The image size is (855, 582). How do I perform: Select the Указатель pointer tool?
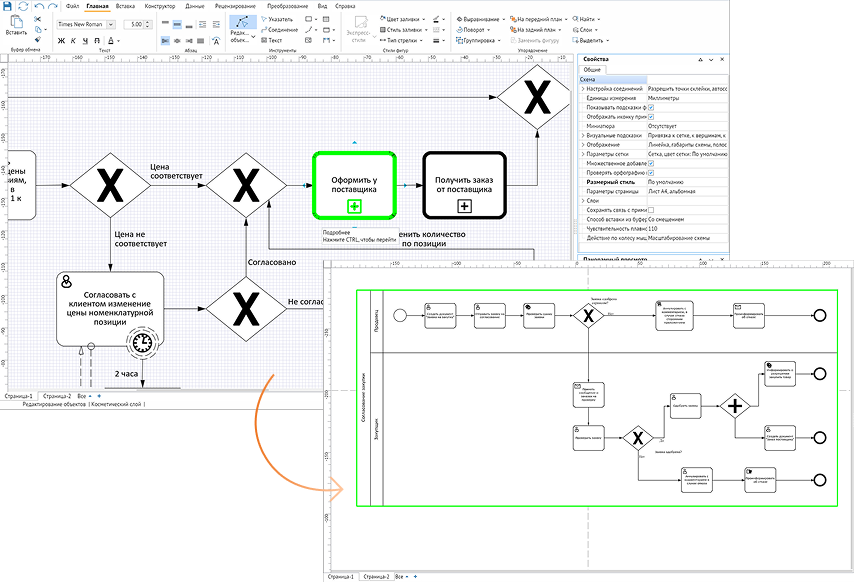pos(277,19)
